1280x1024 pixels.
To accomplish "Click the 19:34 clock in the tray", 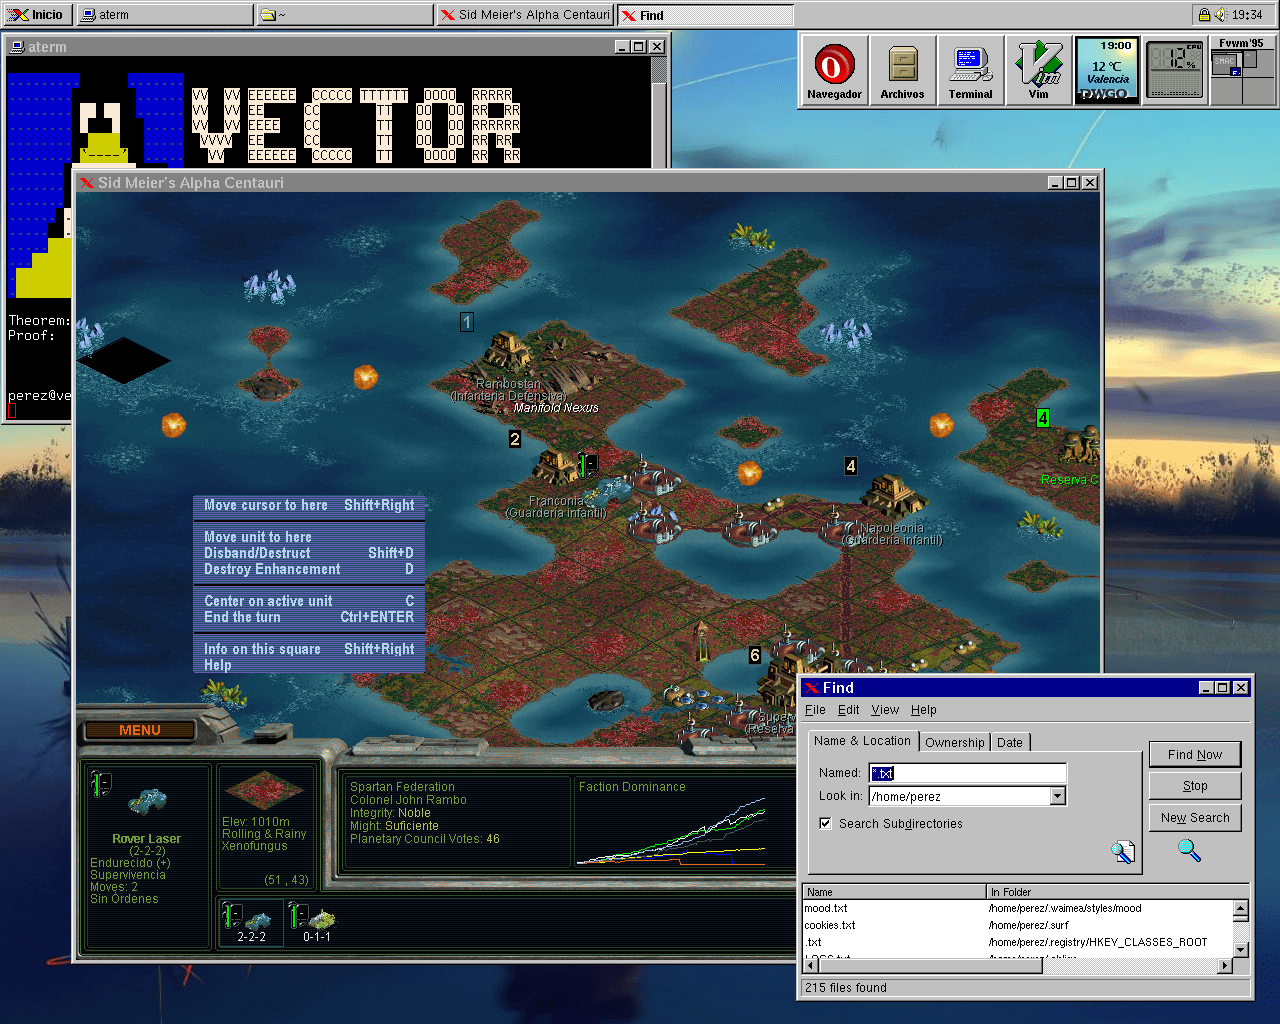I will pos(1247,15).
